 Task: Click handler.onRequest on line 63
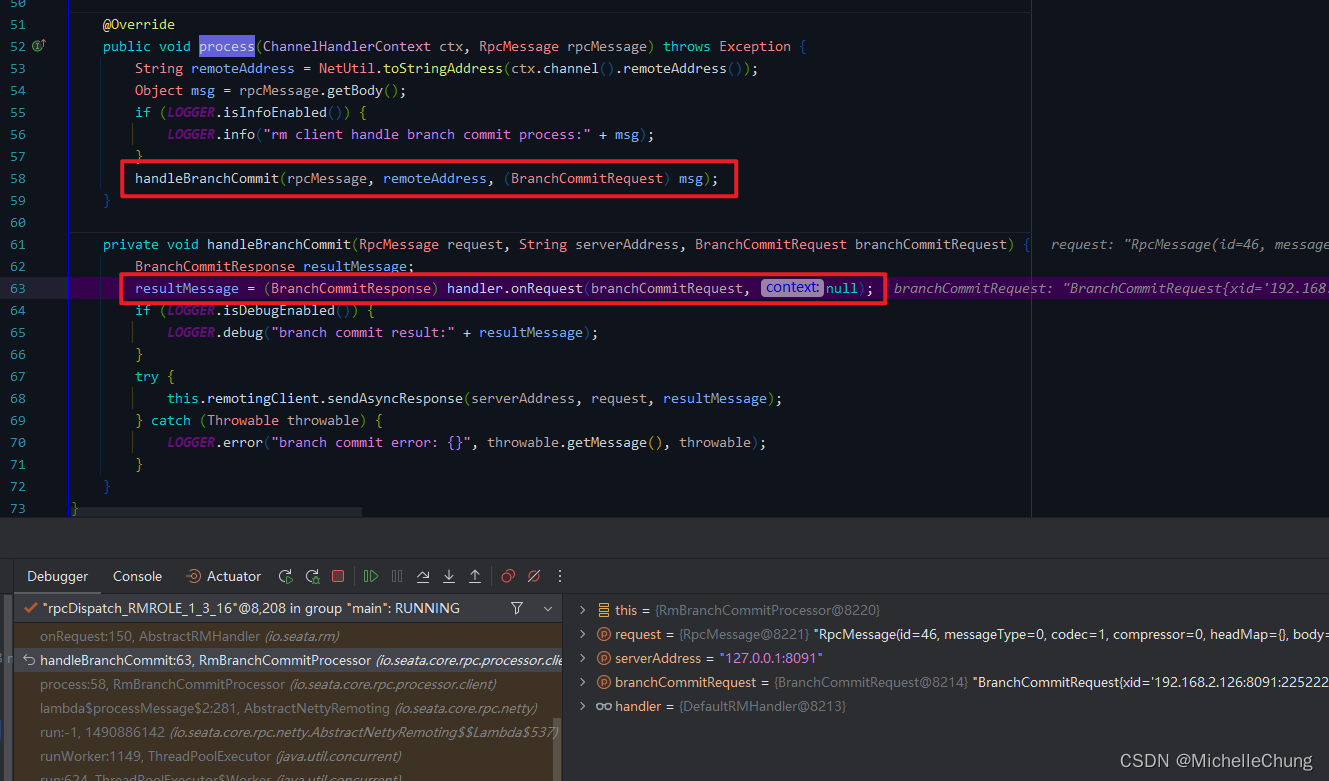click(515, 288)
